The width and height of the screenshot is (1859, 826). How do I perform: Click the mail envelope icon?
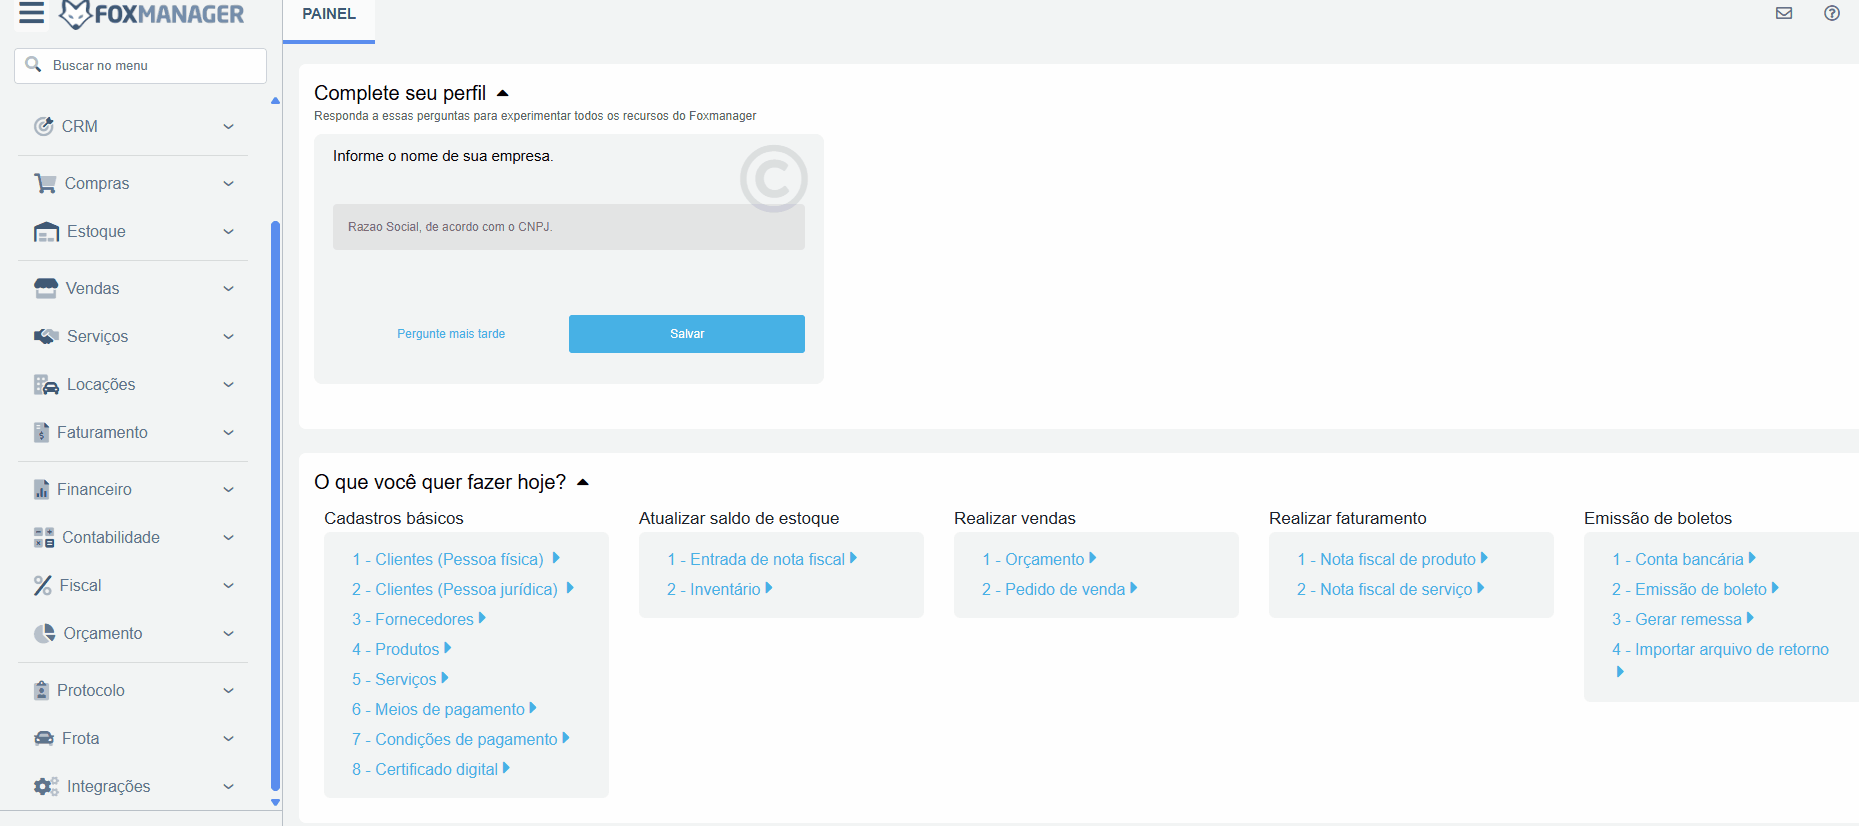[1783, 13]
